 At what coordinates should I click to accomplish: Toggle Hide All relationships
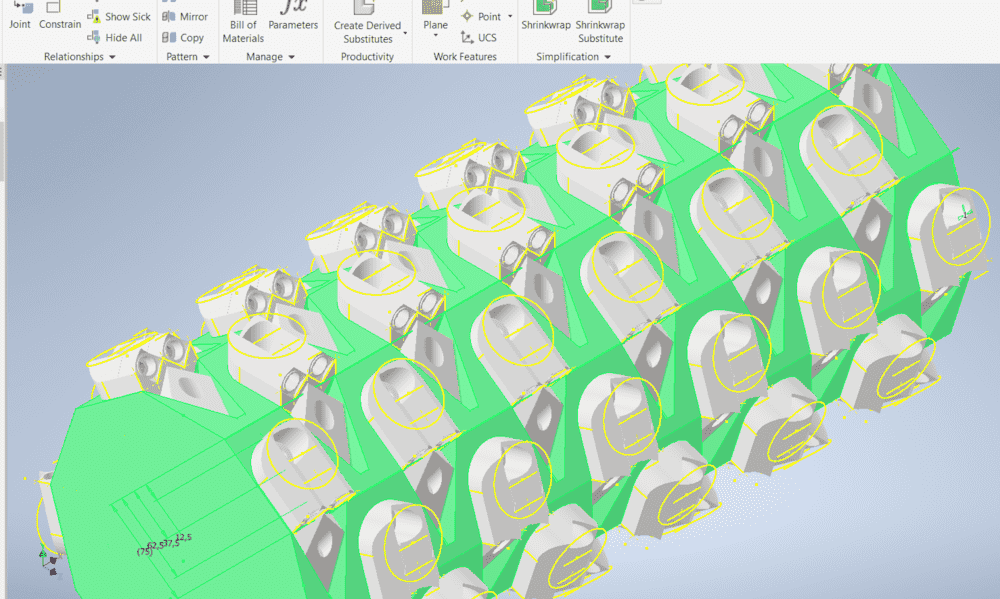117,38
